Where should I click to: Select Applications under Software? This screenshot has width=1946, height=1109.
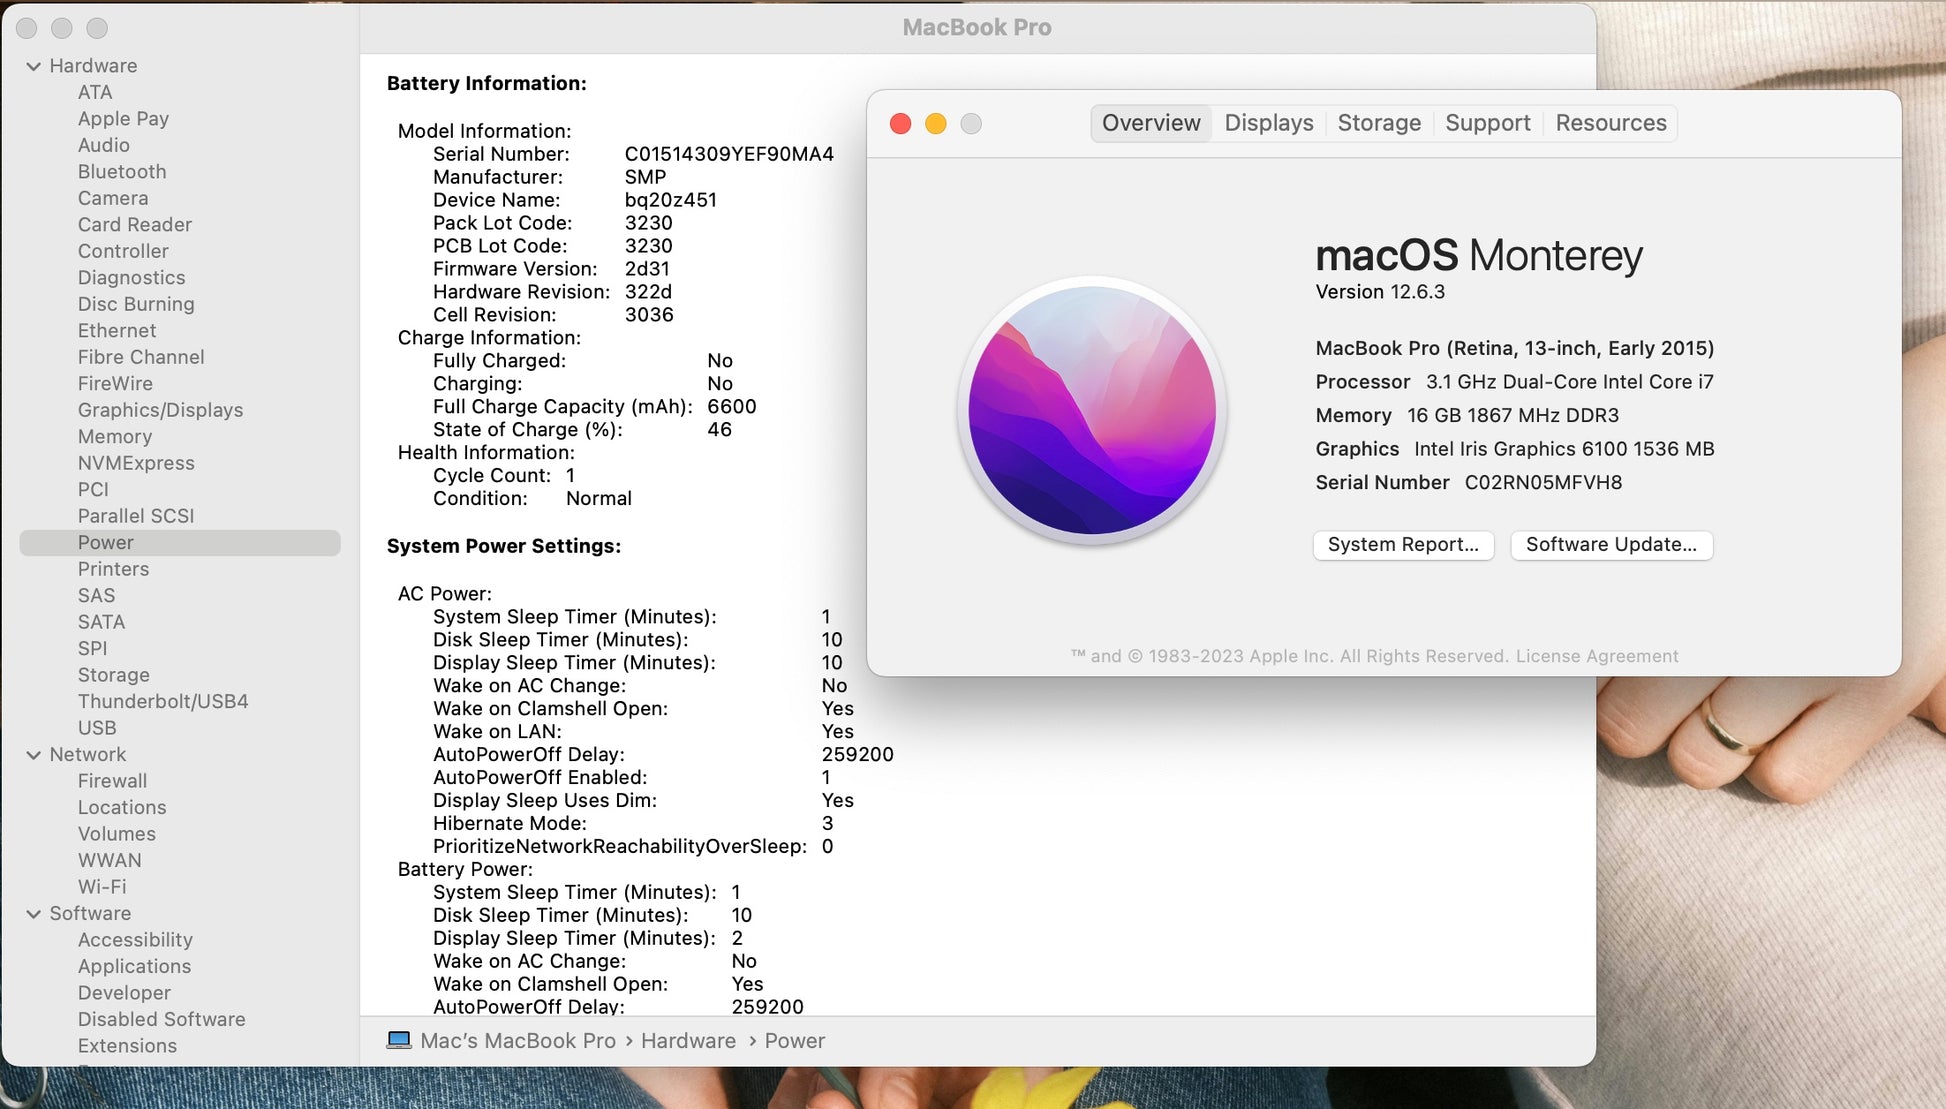click(x=134, y=966)
